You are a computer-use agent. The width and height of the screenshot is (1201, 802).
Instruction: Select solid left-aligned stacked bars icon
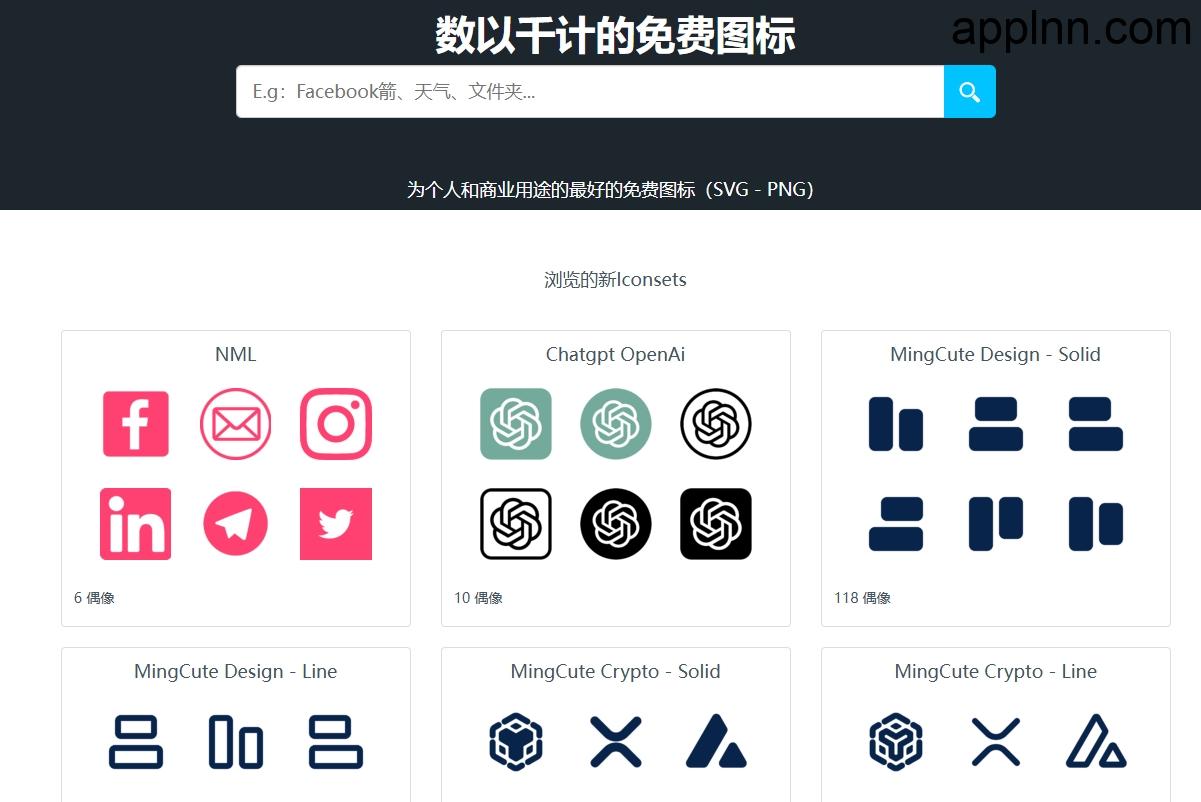pos(1096,424)
